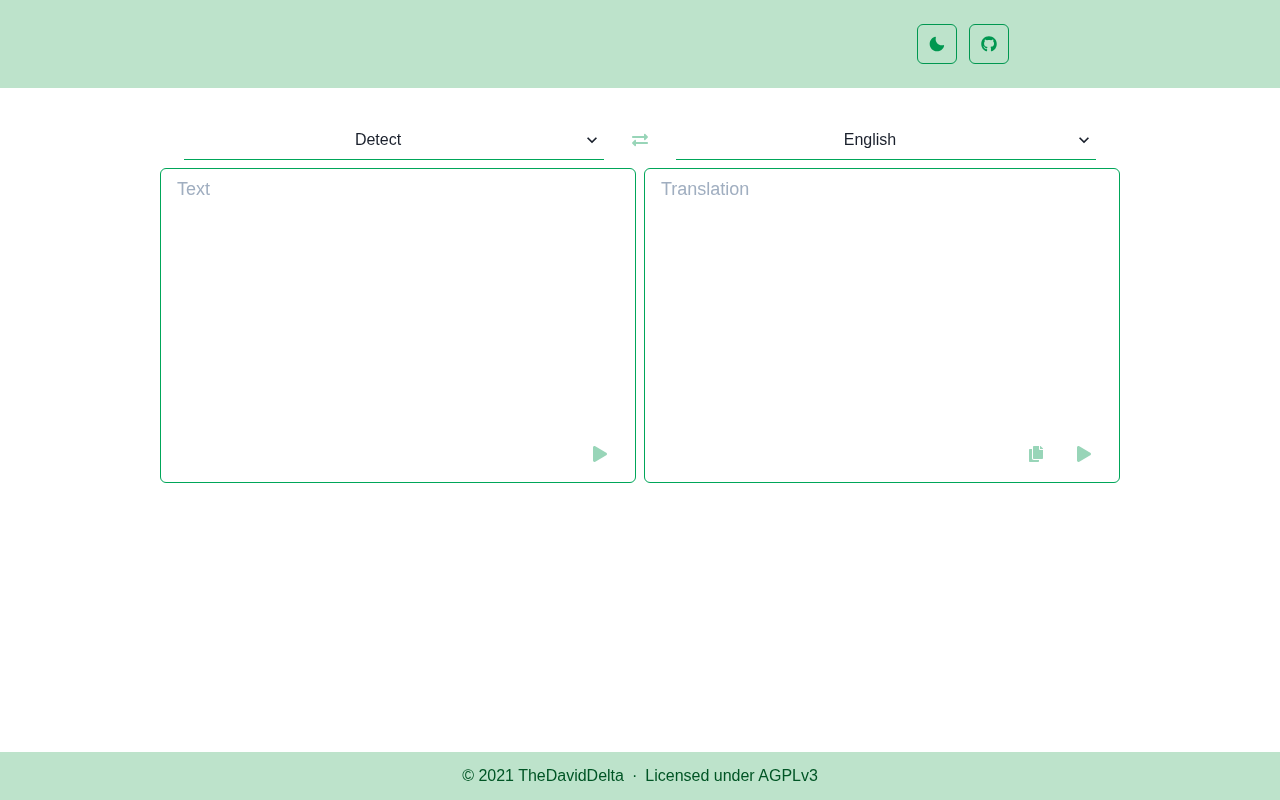
Task: Toggle dark mode with the moon icon
Action: pos(937,44)
